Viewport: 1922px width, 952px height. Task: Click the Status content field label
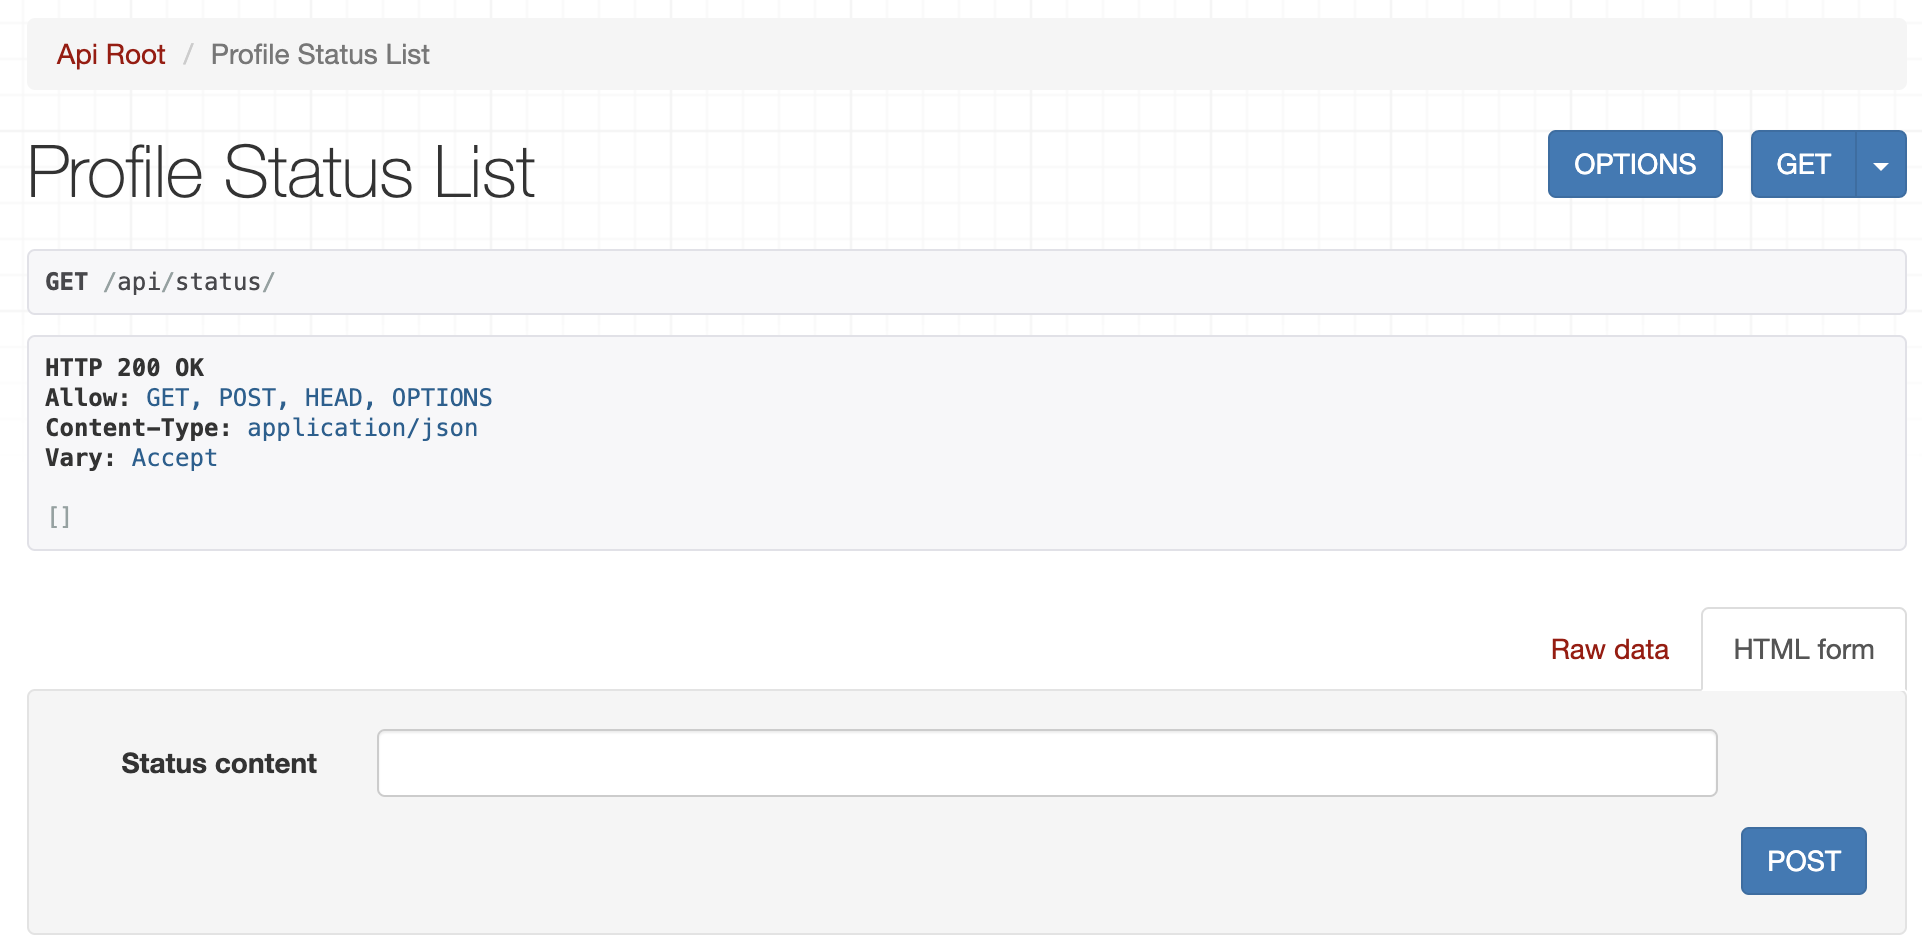219,764
